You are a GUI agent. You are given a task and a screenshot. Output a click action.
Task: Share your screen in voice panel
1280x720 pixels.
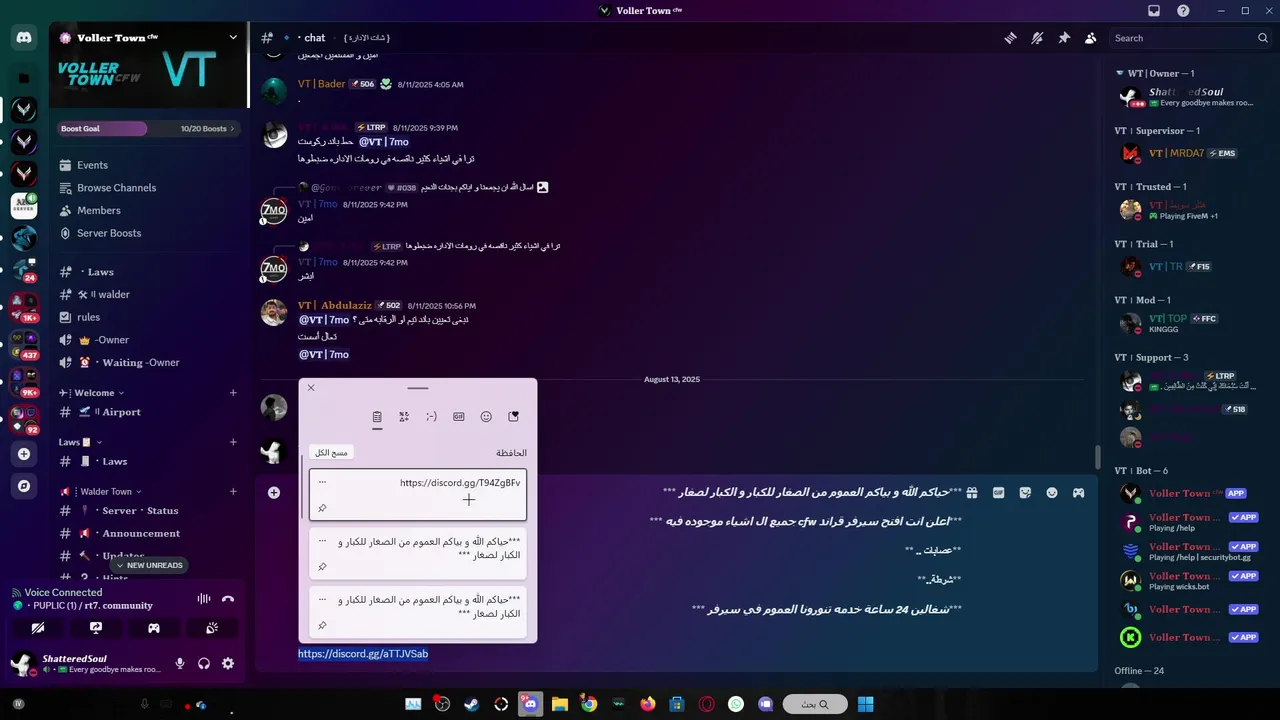96,628
